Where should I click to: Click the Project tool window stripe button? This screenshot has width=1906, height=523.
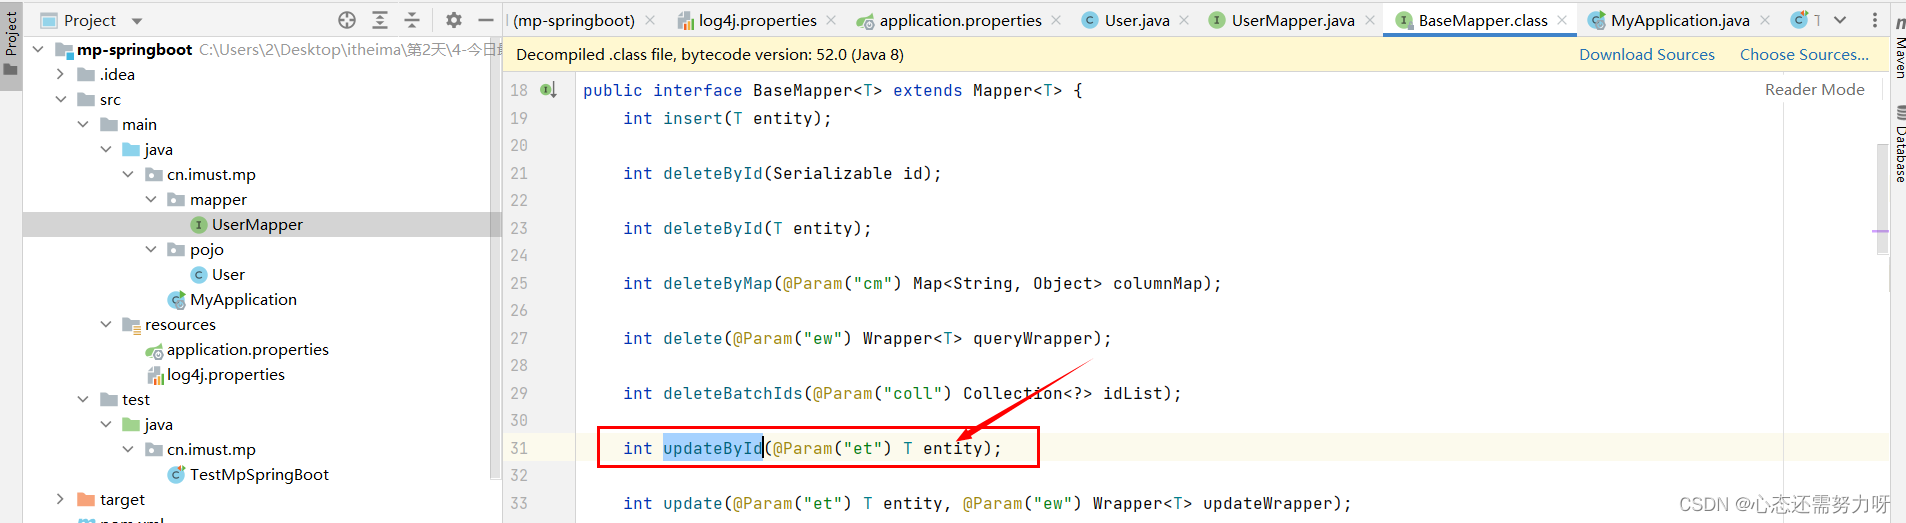(x=11, y=44)
